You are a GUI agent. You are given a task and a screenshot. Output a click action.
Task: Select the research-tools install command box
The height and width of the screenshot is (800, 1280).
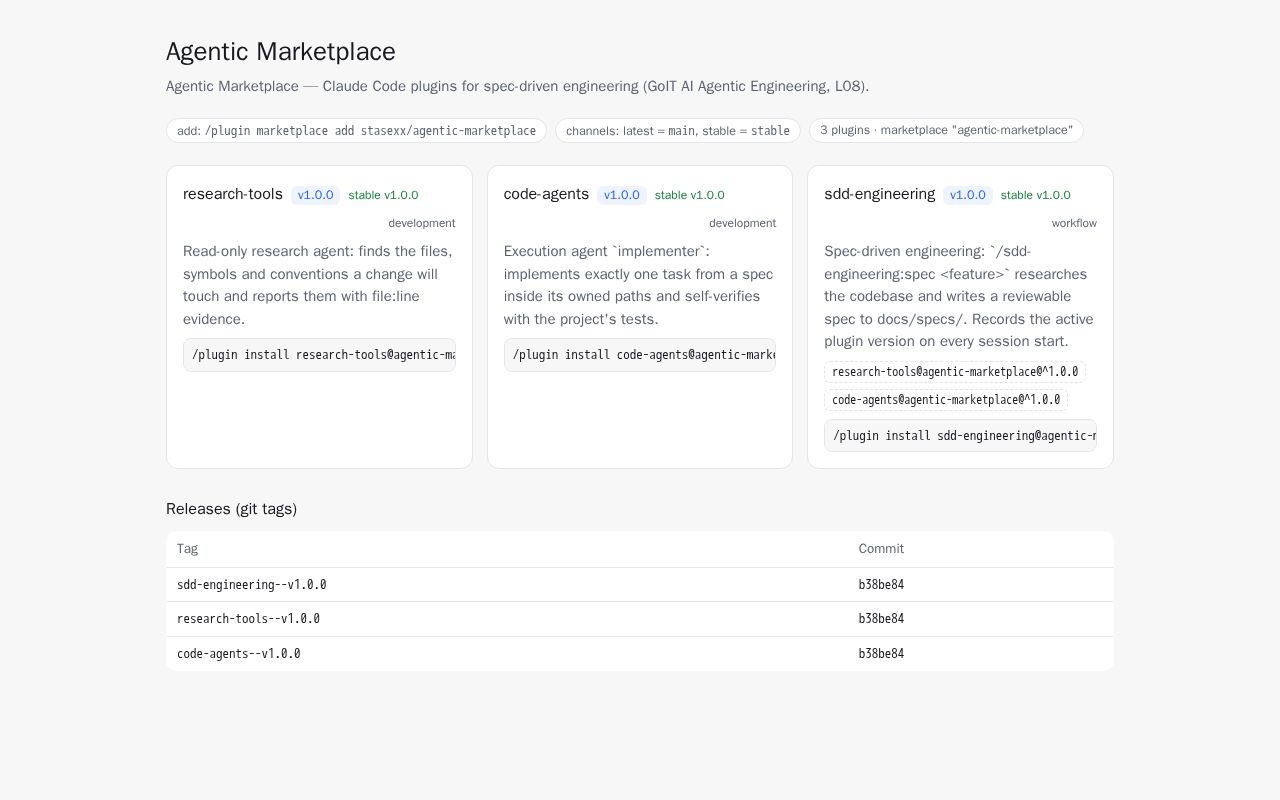319,355
